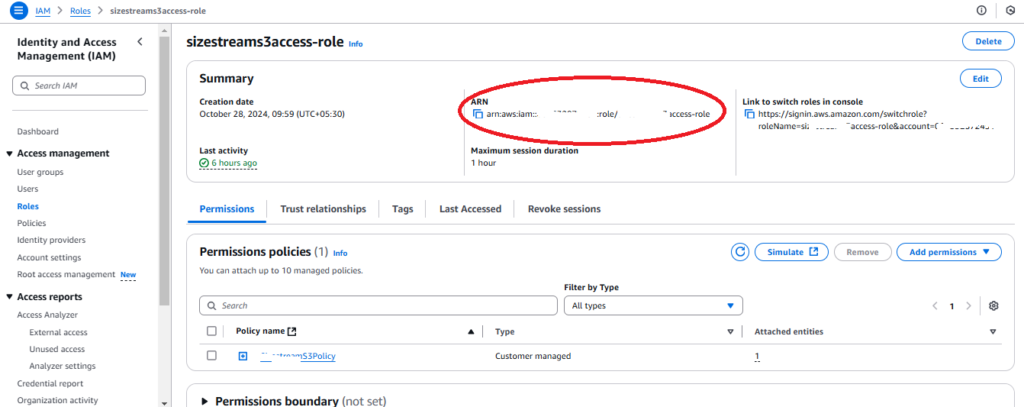Click the policies Search input field

point(379,305)
